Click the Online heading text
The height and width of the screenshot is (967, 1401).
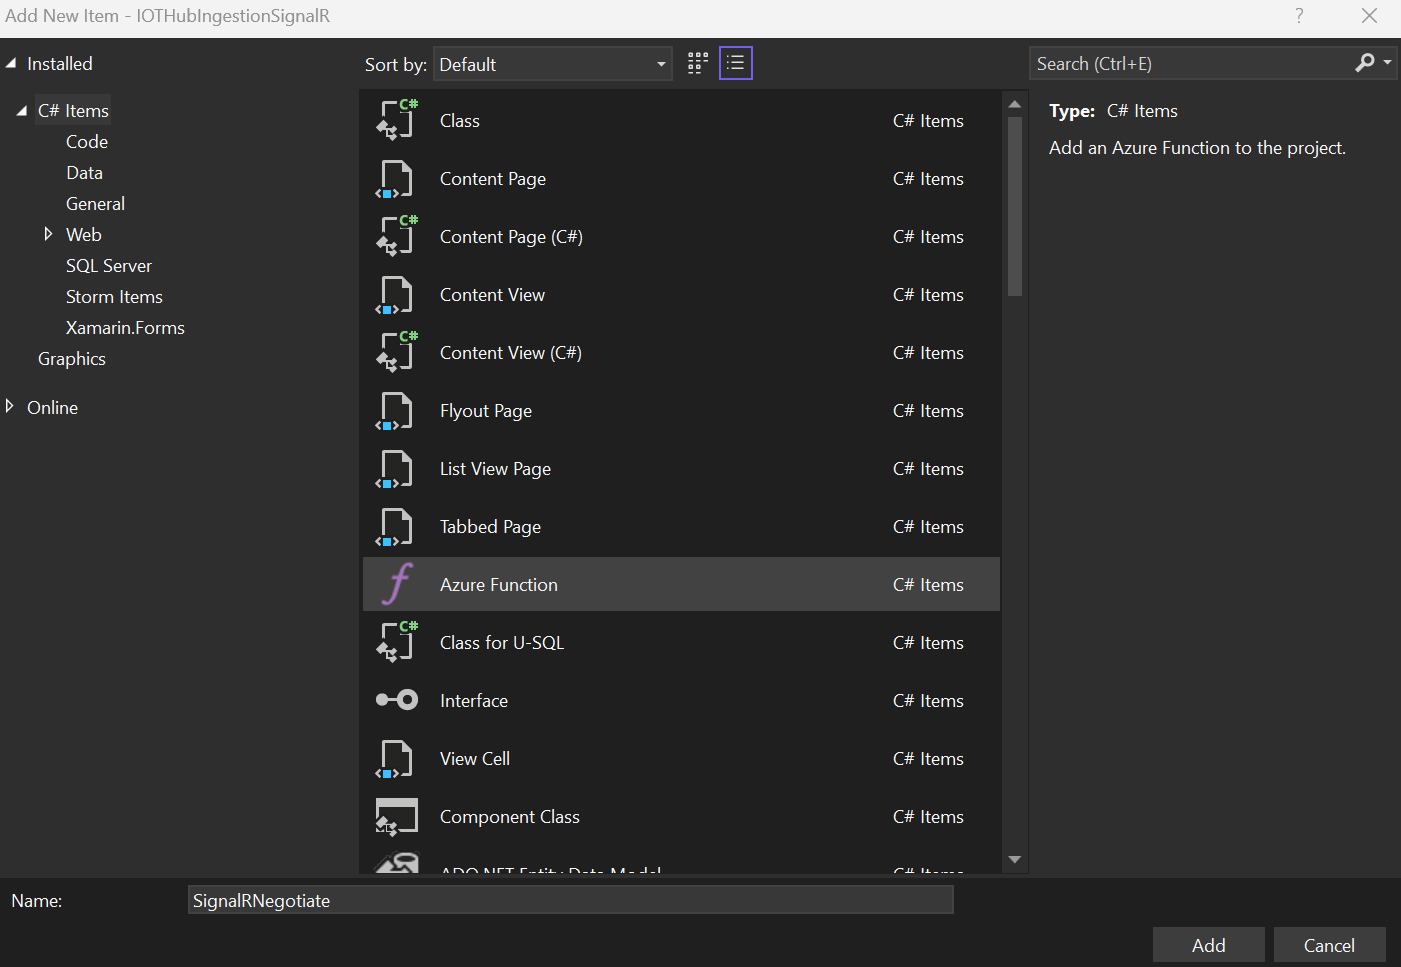tap(52, 408)
